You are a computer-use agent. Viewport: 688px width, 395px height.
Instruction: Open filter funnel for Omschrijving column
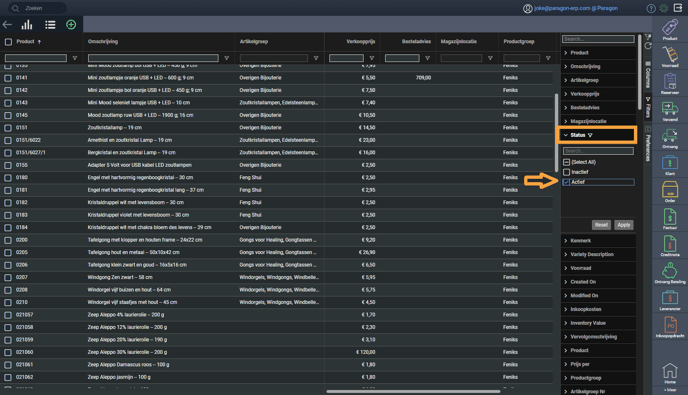tap(226, 58)
